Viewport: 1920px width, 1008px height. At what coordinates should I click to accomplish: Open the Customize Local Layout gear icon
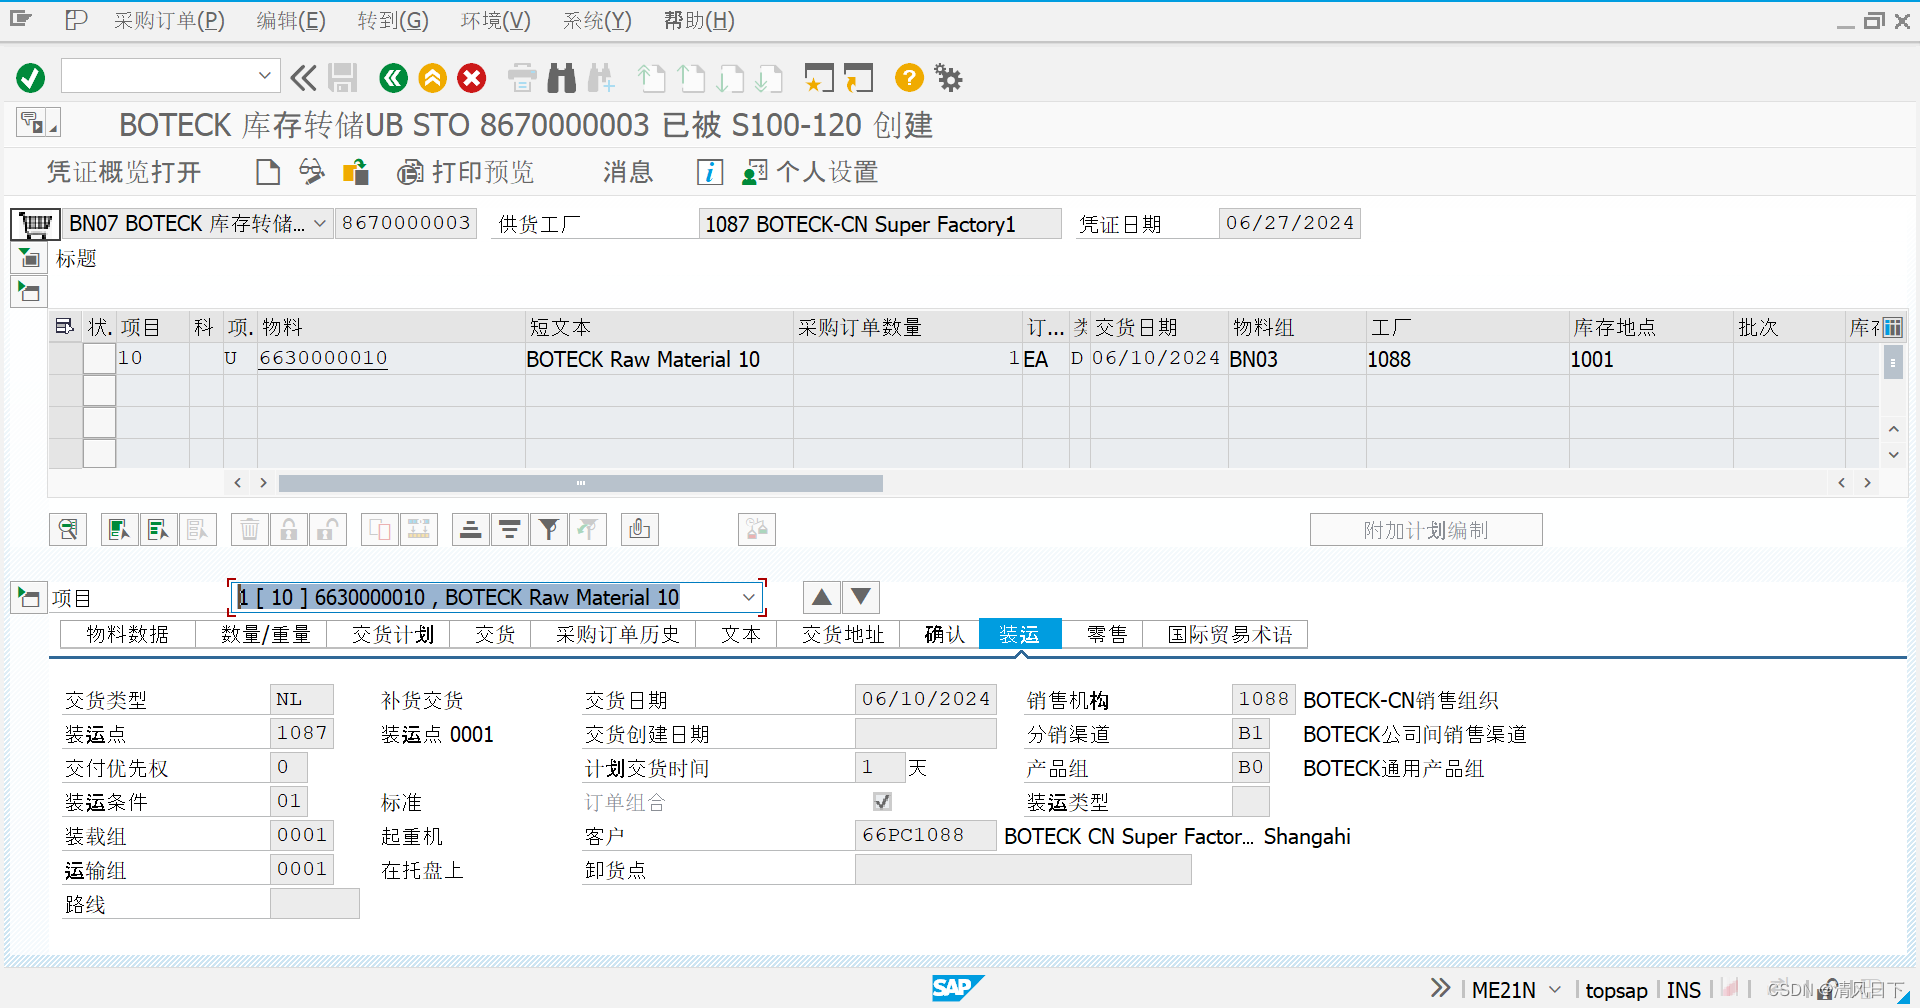948,77
